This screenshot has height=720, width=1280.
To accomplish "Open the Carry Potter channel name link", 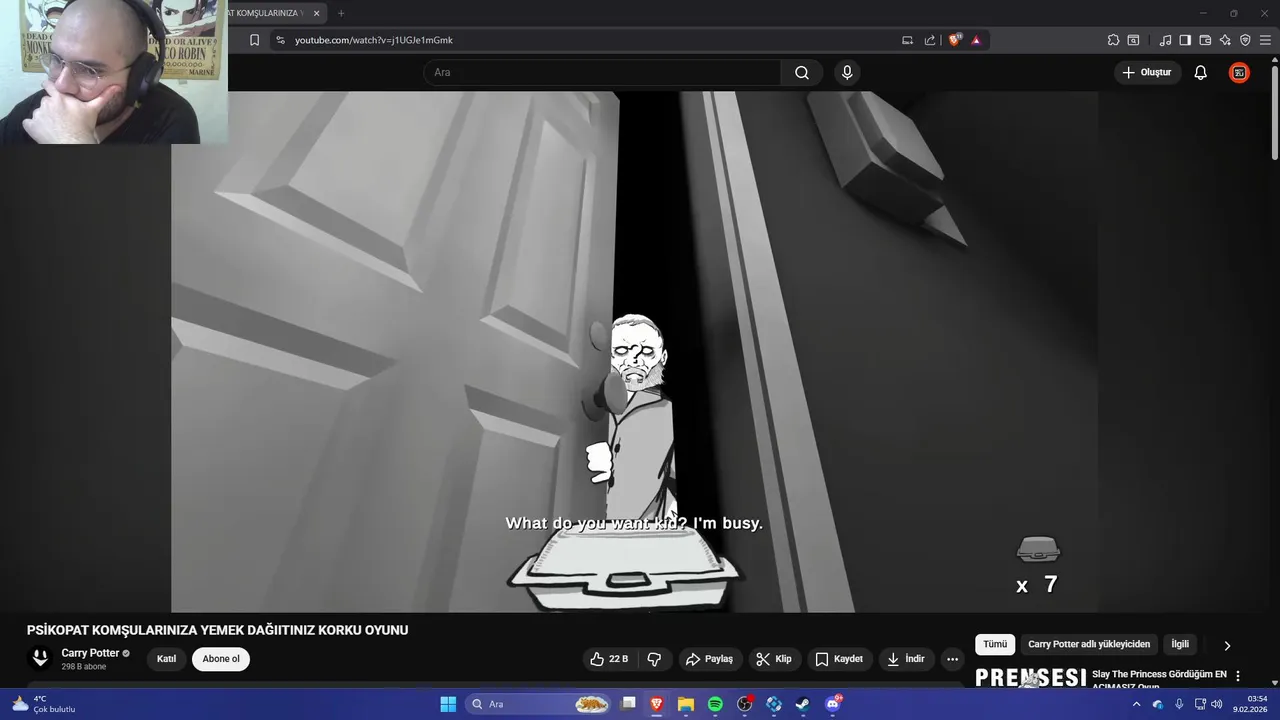I will (90, 653).
